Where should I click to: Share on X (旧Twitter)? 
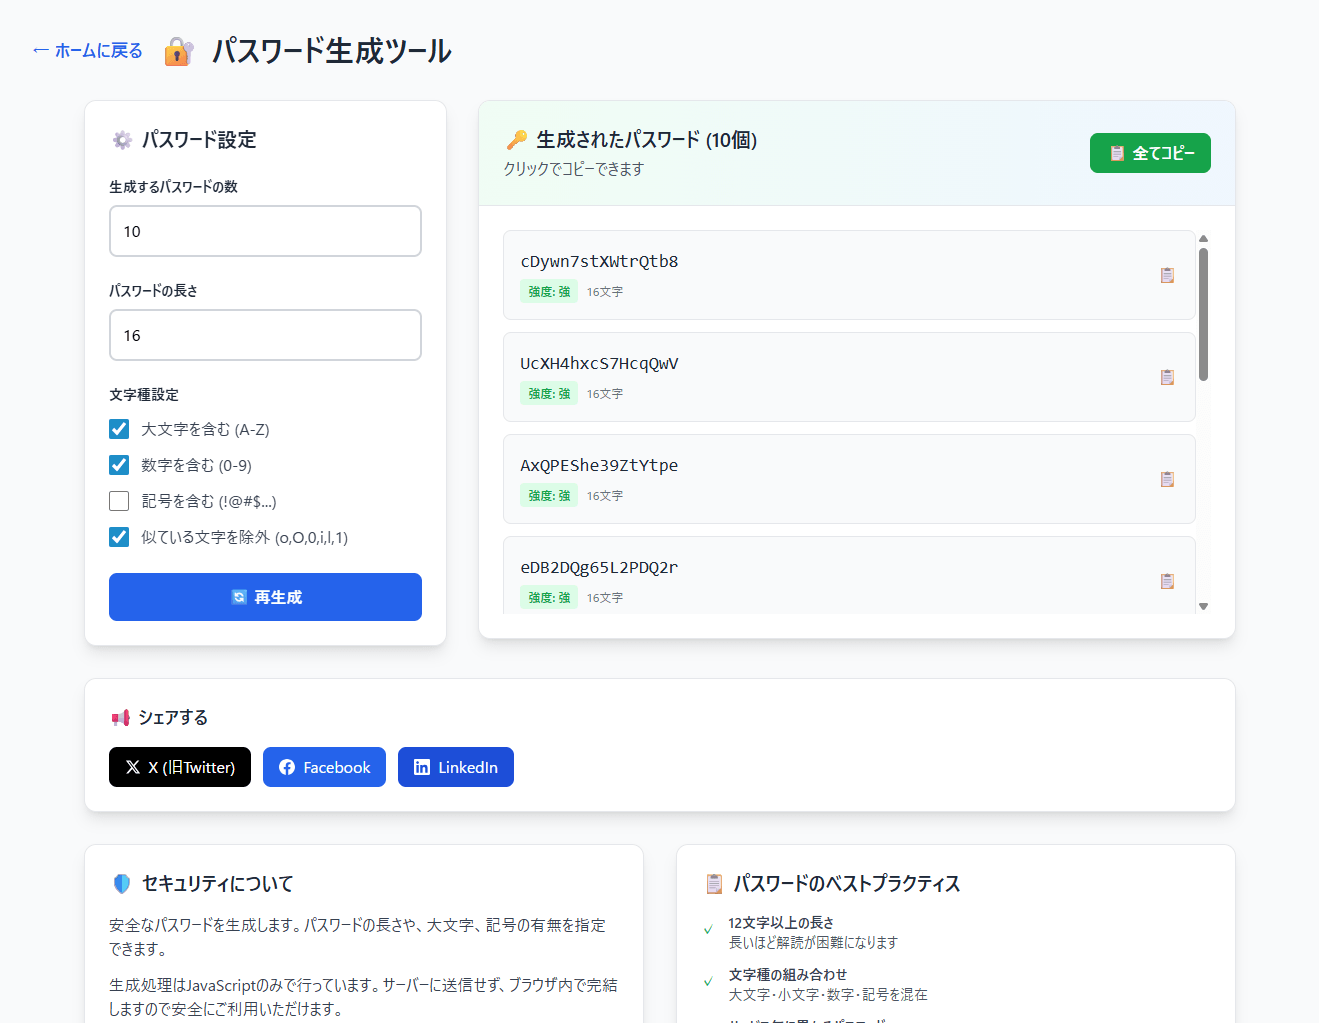coord(180,767)
